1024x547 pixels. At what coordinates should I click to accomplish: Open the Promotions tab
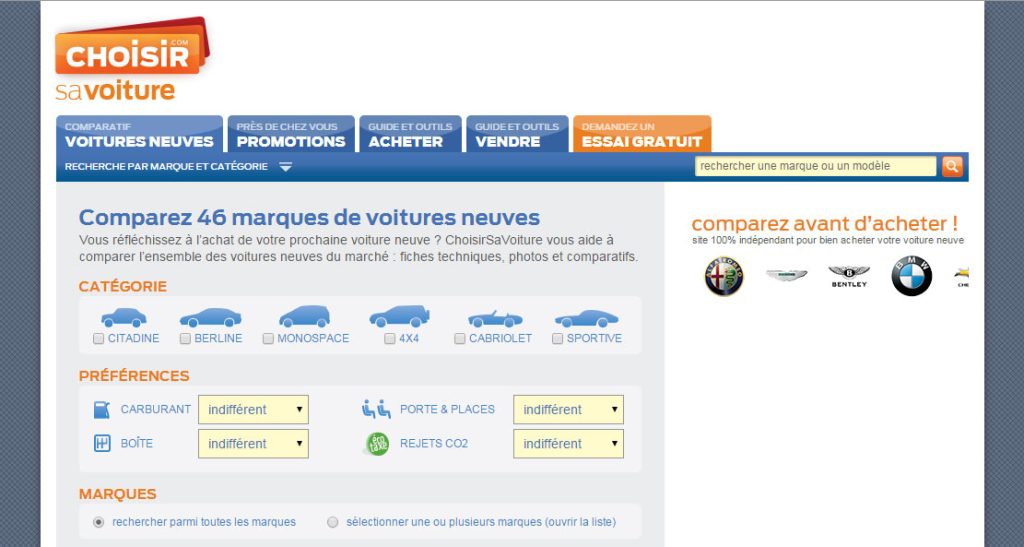point(291,134)
